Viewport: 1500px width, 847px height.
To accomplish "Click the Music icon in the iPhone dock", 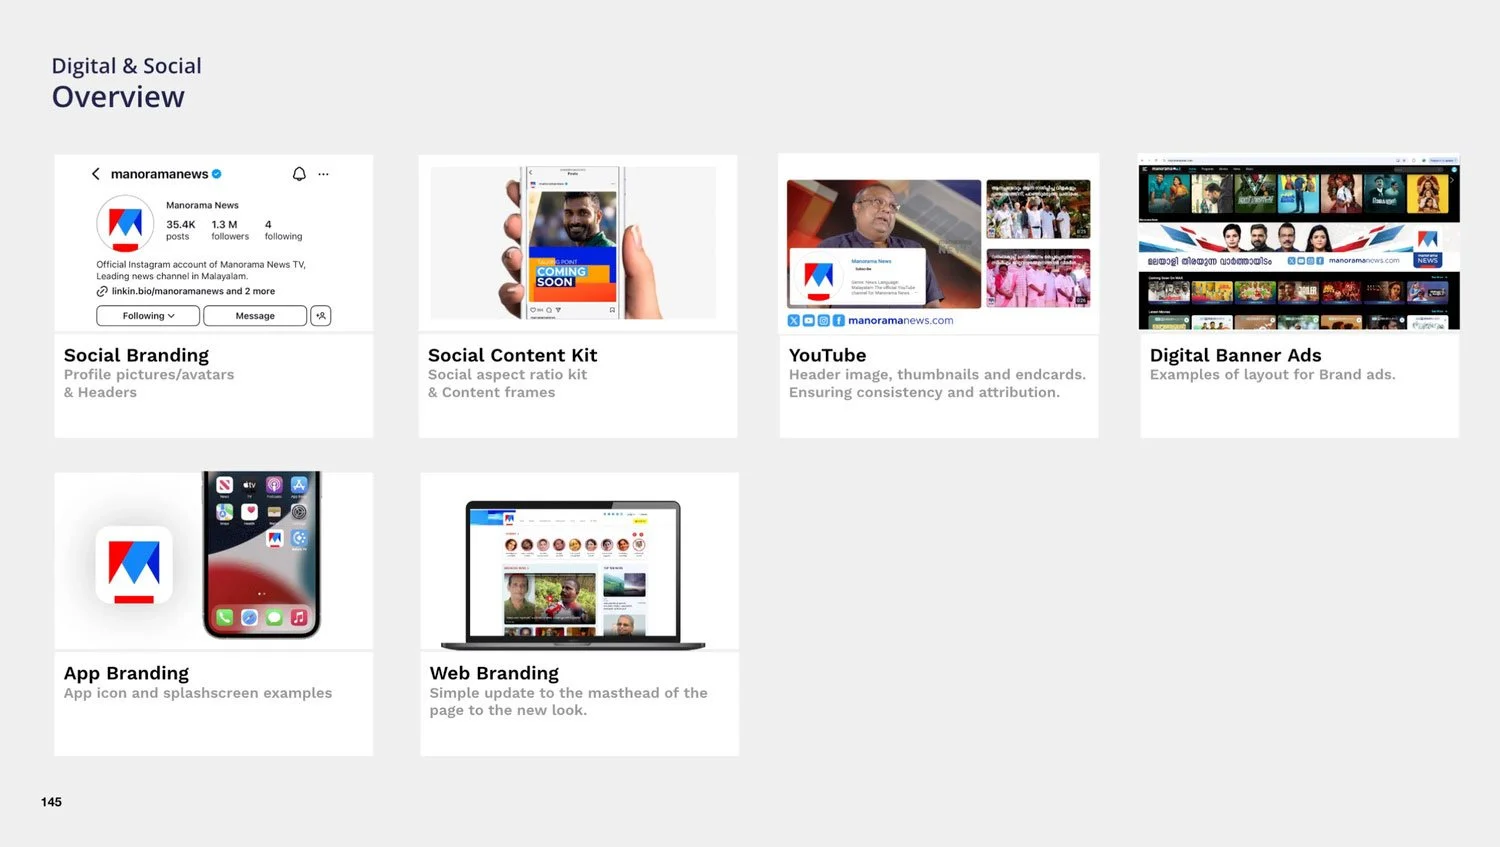I will point(297,618).
